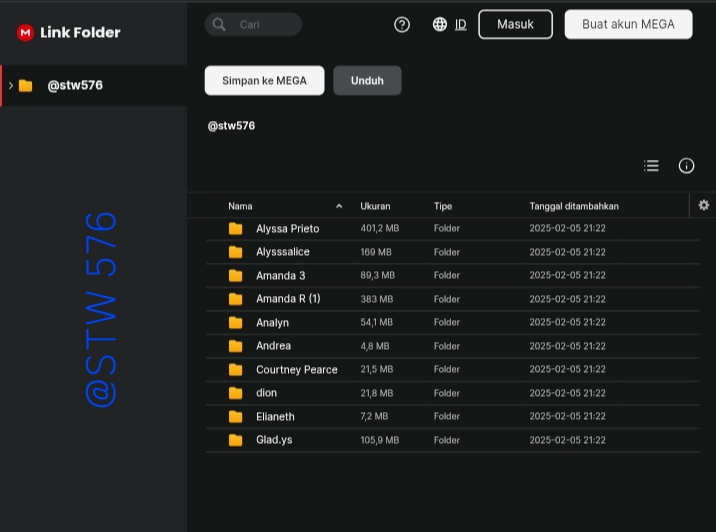
Task: Expand the @stw576 tree chevron
Action: point(11,85)
